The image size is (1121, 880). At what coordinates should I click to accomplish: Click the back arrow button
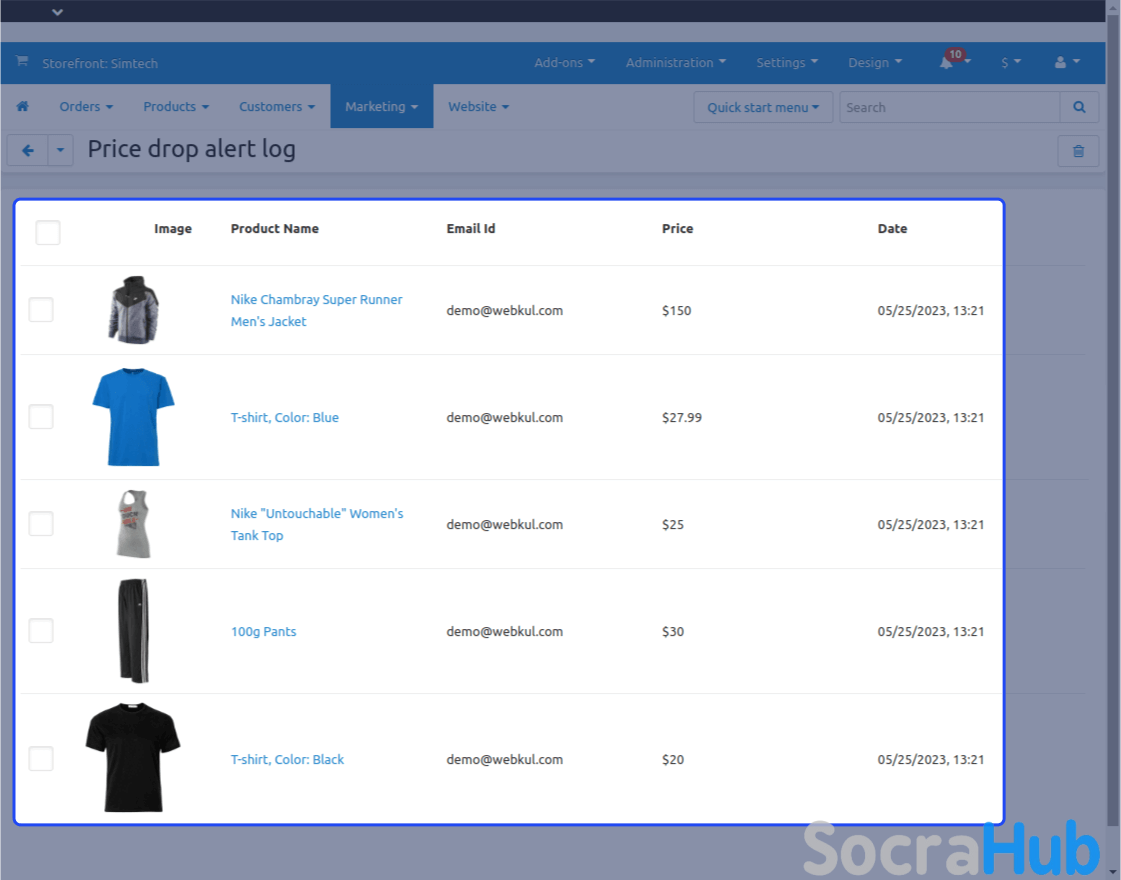pyautogui.click(x=27, y=151)
